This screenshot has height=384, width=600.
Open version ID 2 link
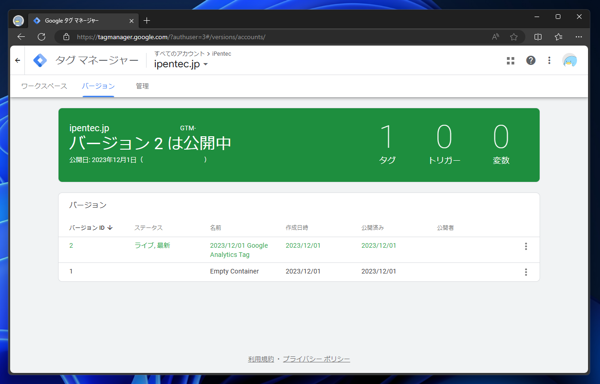pyautogui.click(x=71, y=246)
